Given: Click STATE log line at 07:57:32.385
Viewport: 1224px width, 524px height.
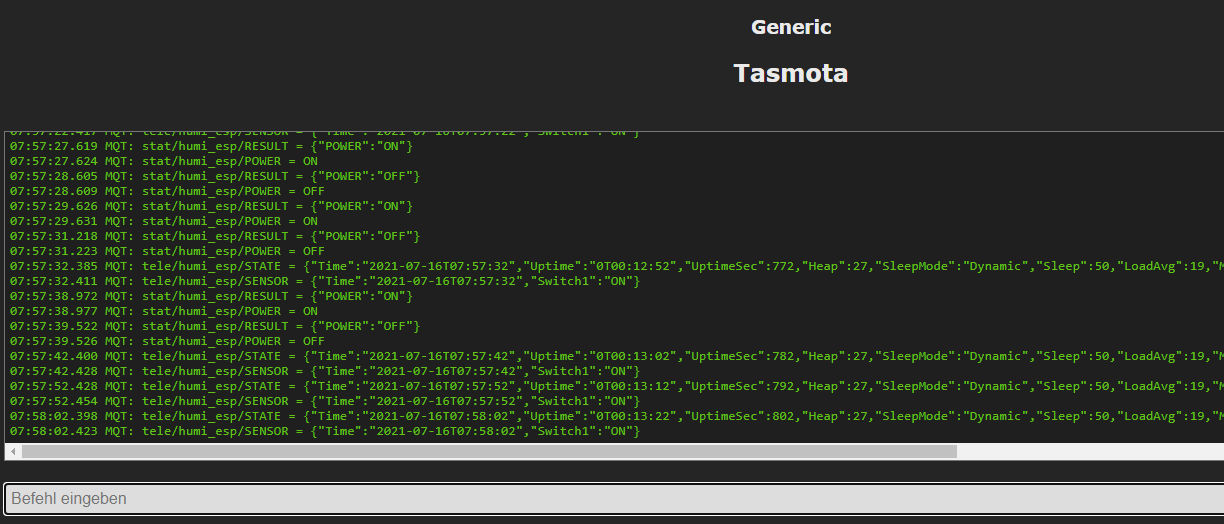Looking at the screenshot, I should (x=617, y=266).
